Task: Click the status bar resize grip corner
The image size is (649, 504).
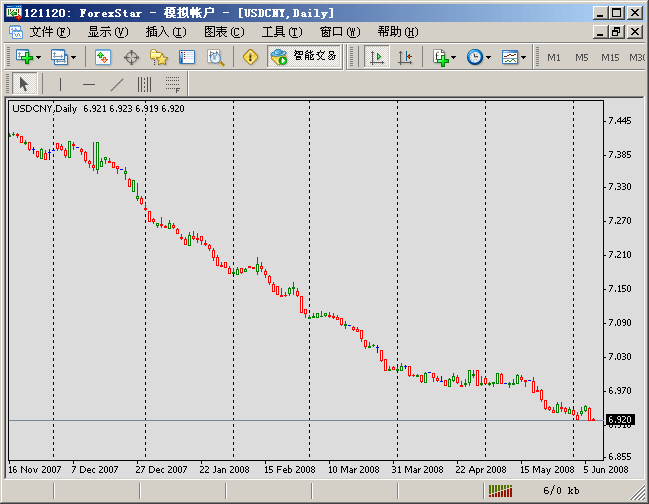Action: tap(638, 493)
